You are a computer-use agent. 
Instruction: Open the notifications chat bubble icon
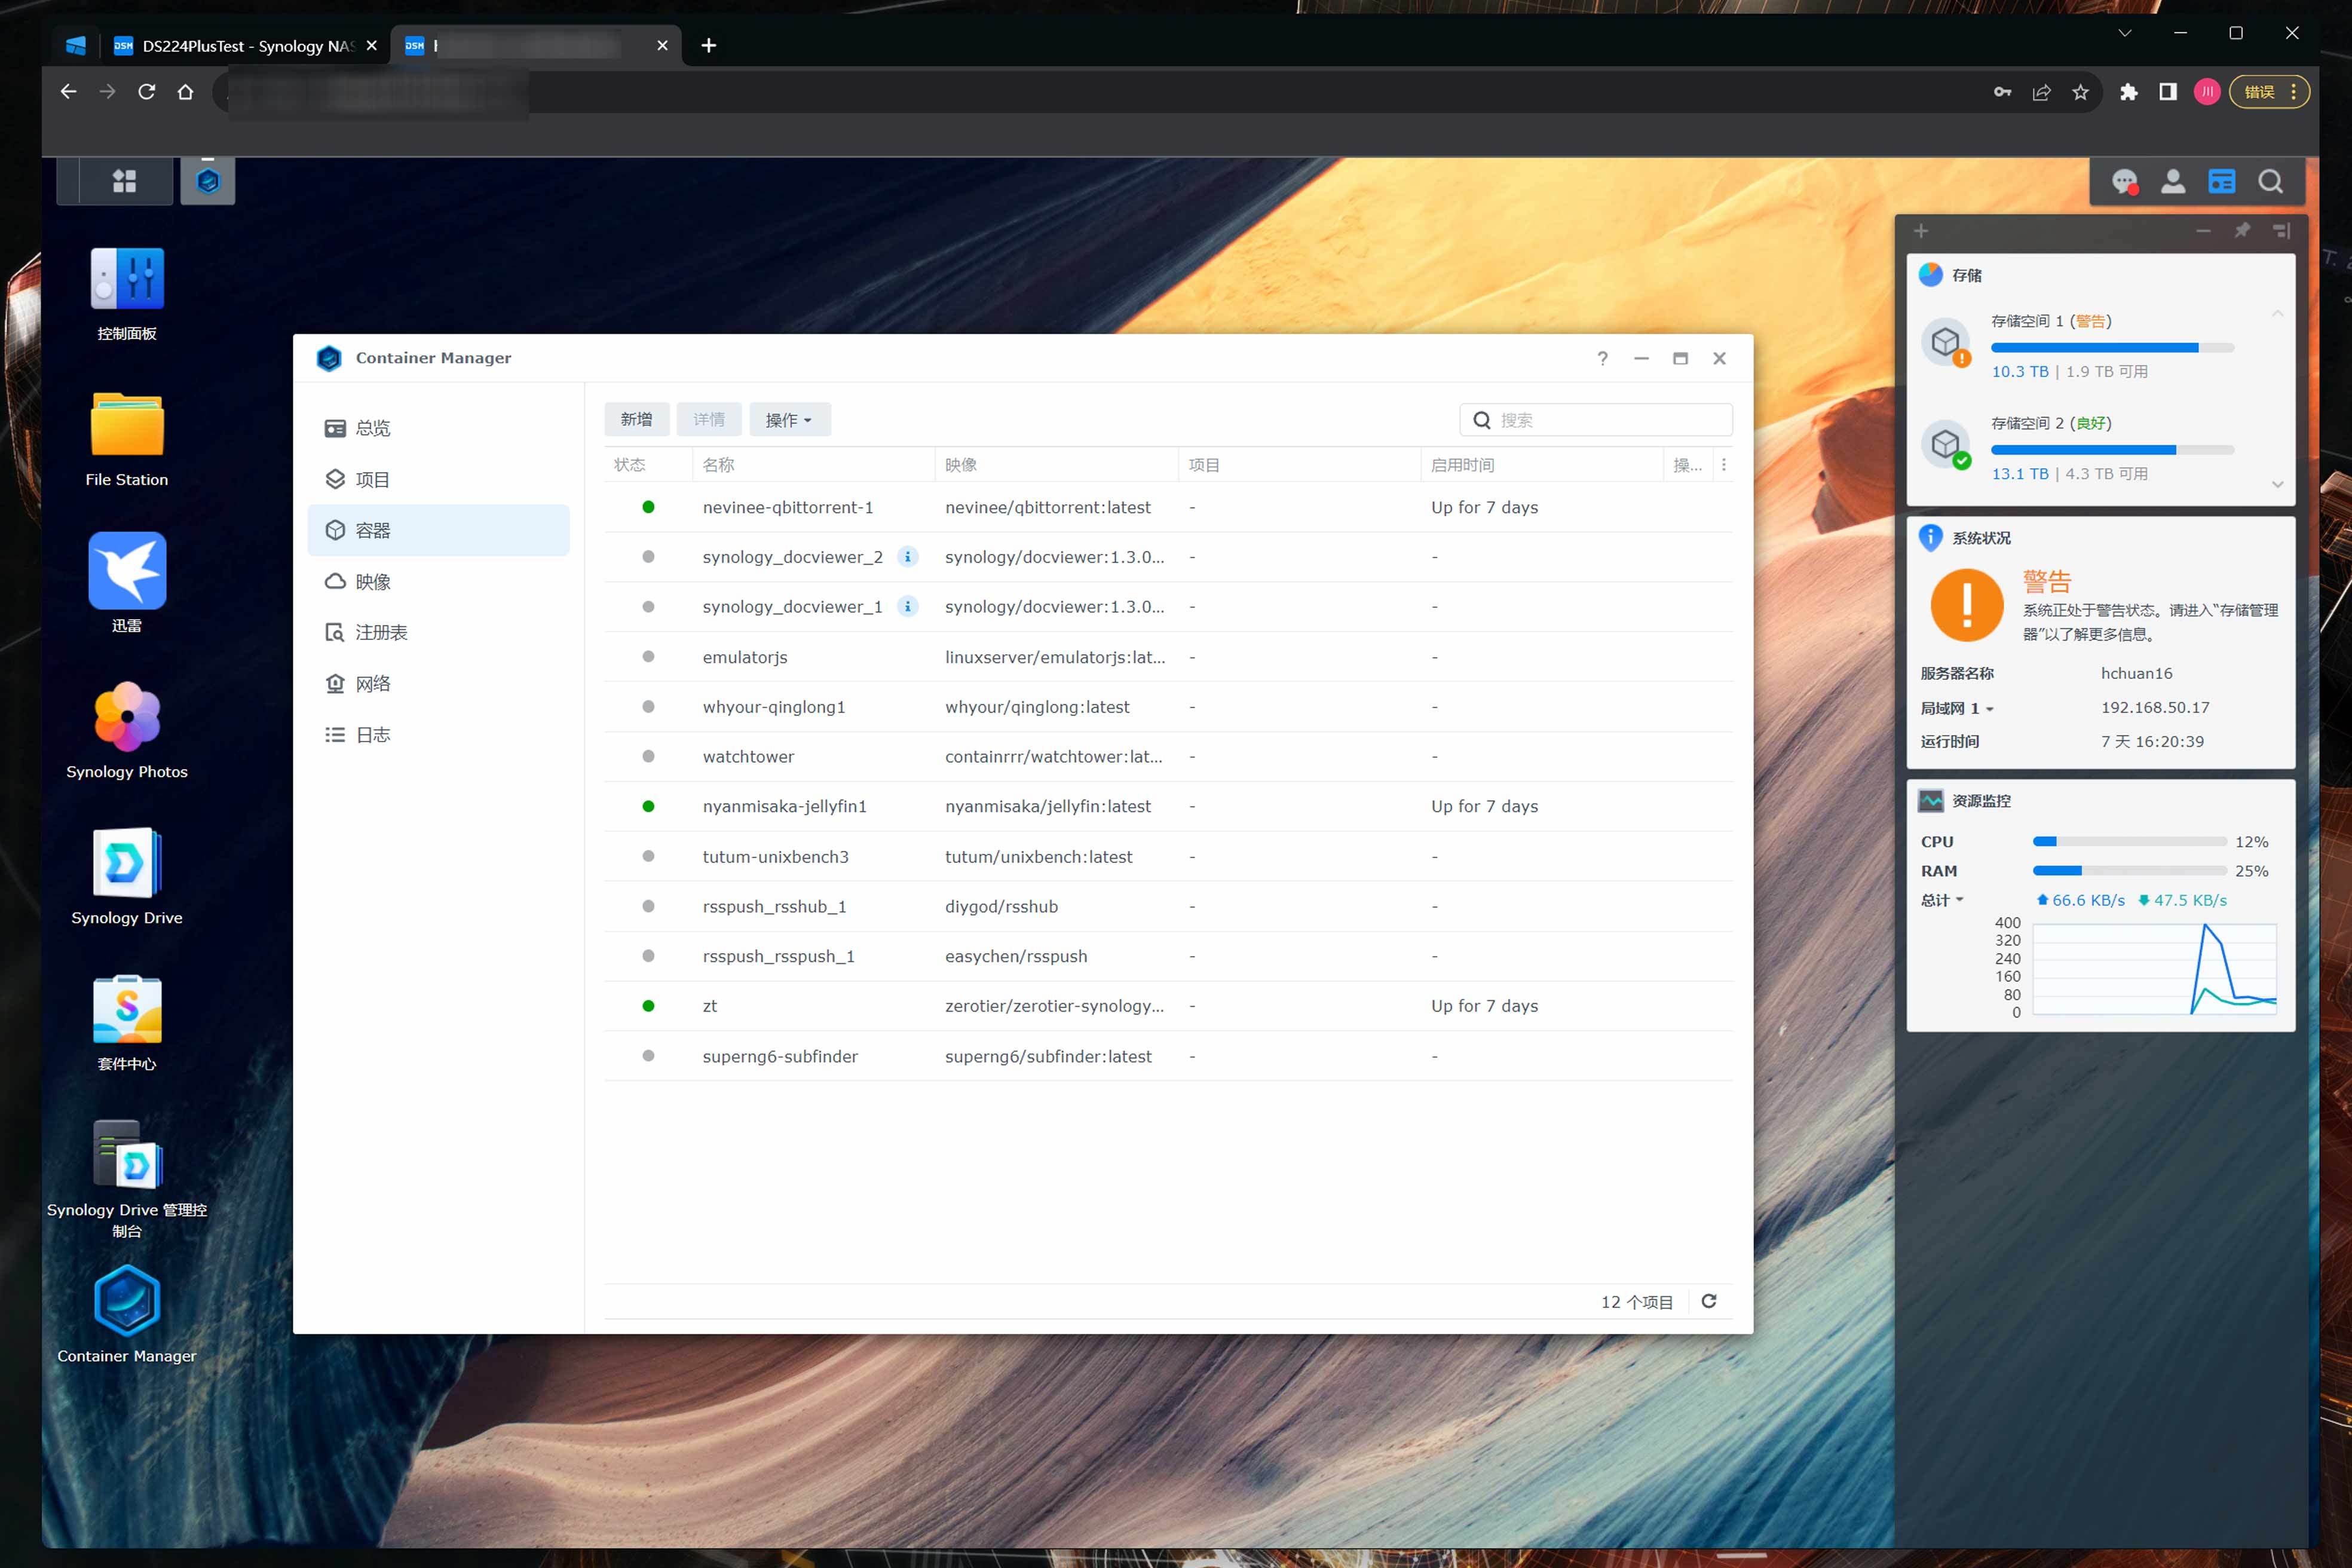click(2124, 181)
